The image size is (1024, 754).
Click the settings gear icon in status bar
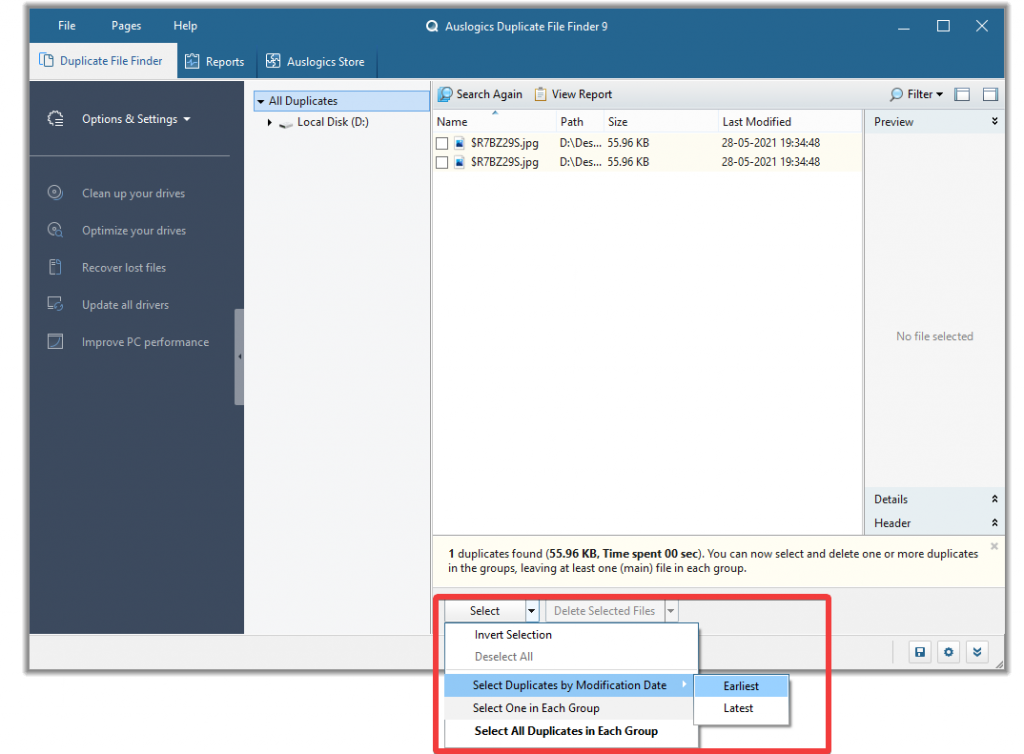[x=948, y=652]
